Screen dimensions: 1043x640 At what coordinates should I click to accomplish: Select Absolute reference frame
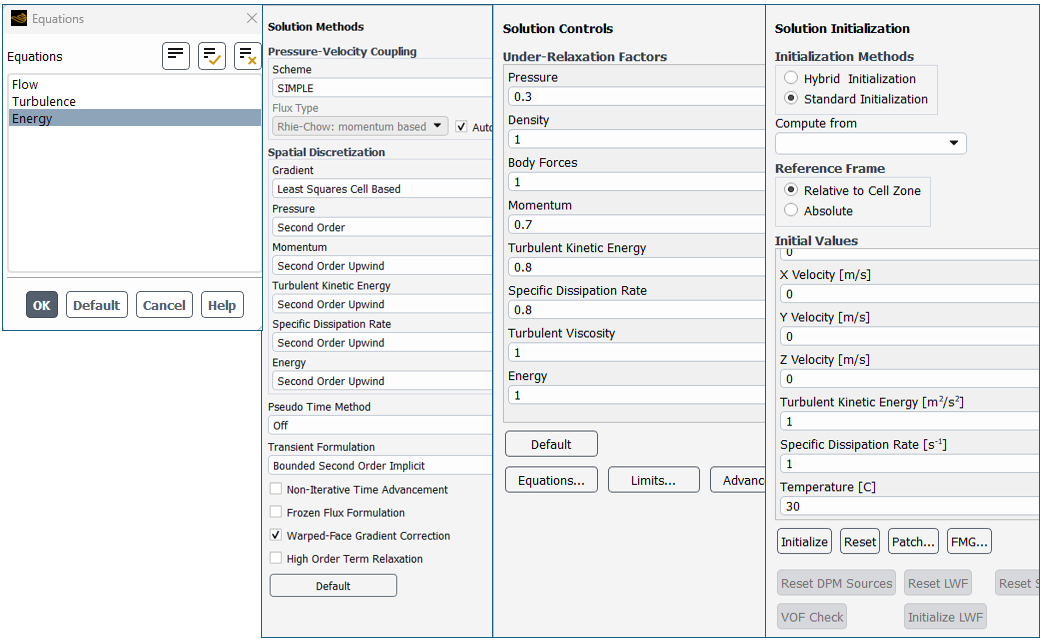point(791,210)
